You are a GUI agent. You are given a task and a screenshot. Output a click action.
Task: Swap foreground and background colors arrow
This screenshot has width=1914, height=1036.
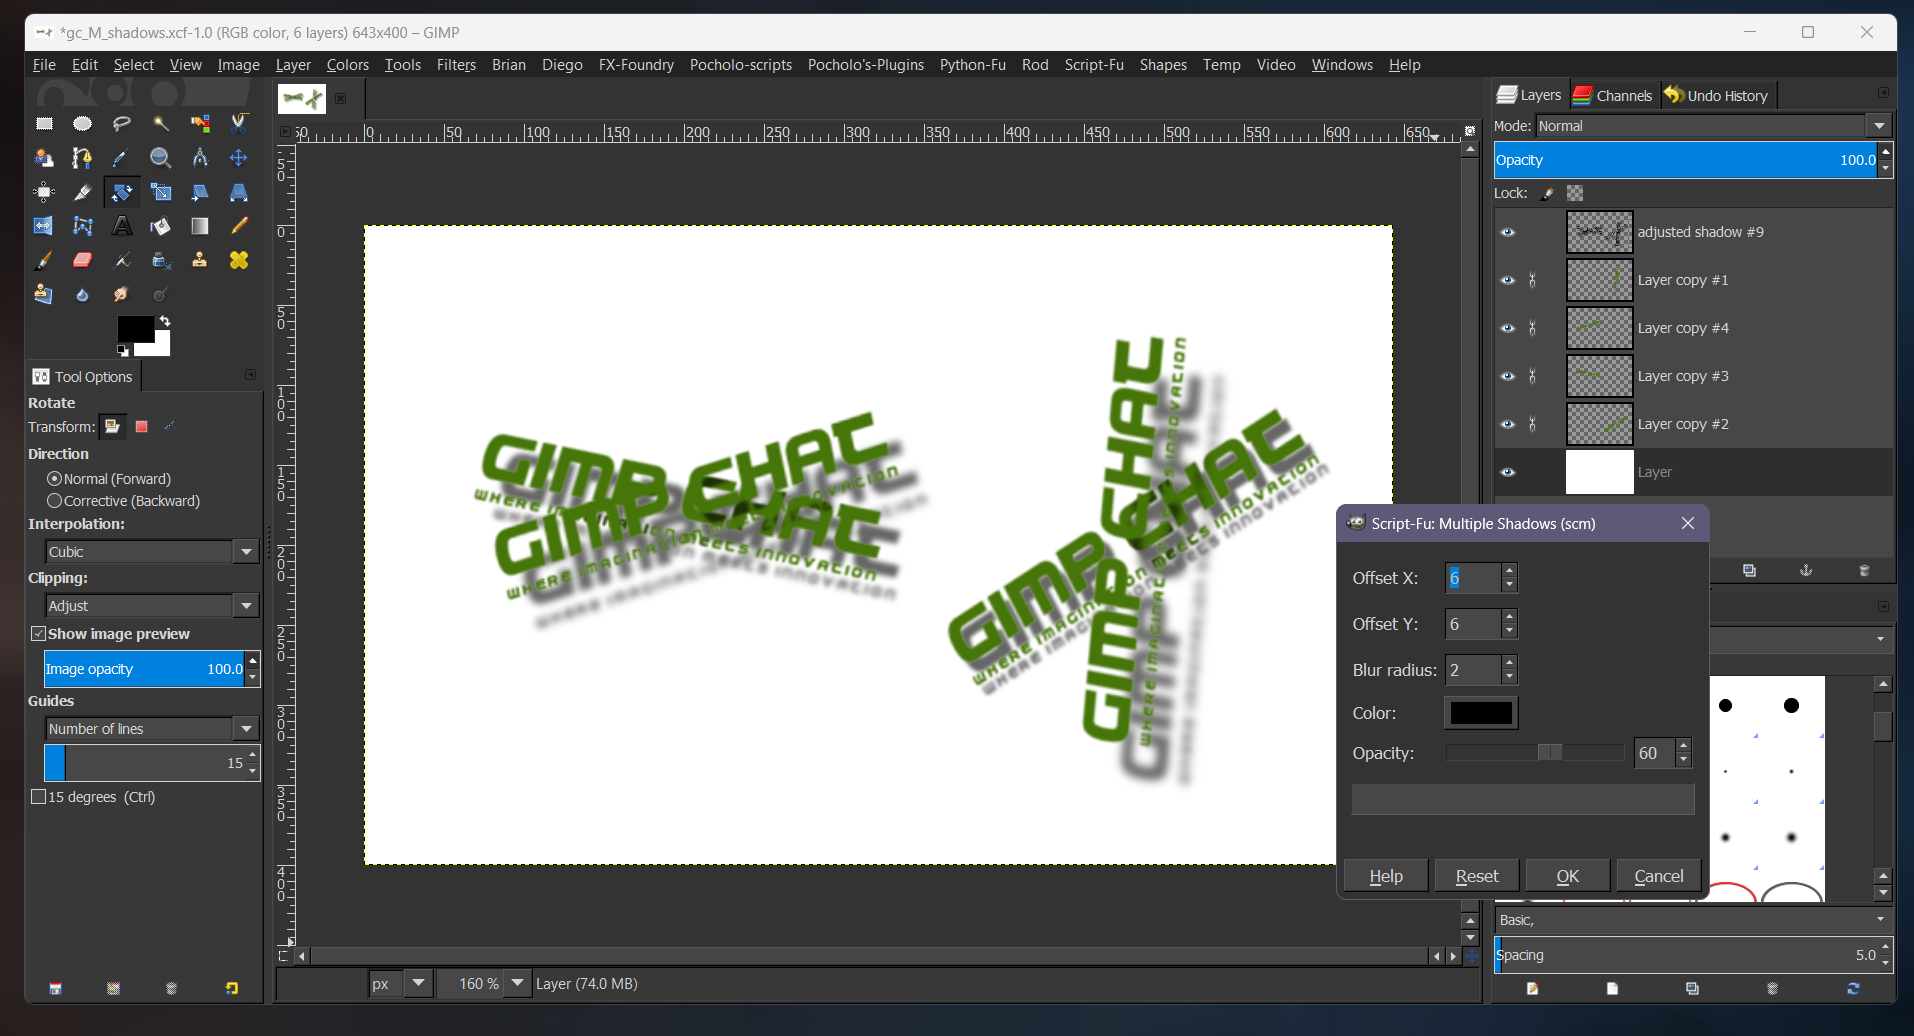click(165, 320)
